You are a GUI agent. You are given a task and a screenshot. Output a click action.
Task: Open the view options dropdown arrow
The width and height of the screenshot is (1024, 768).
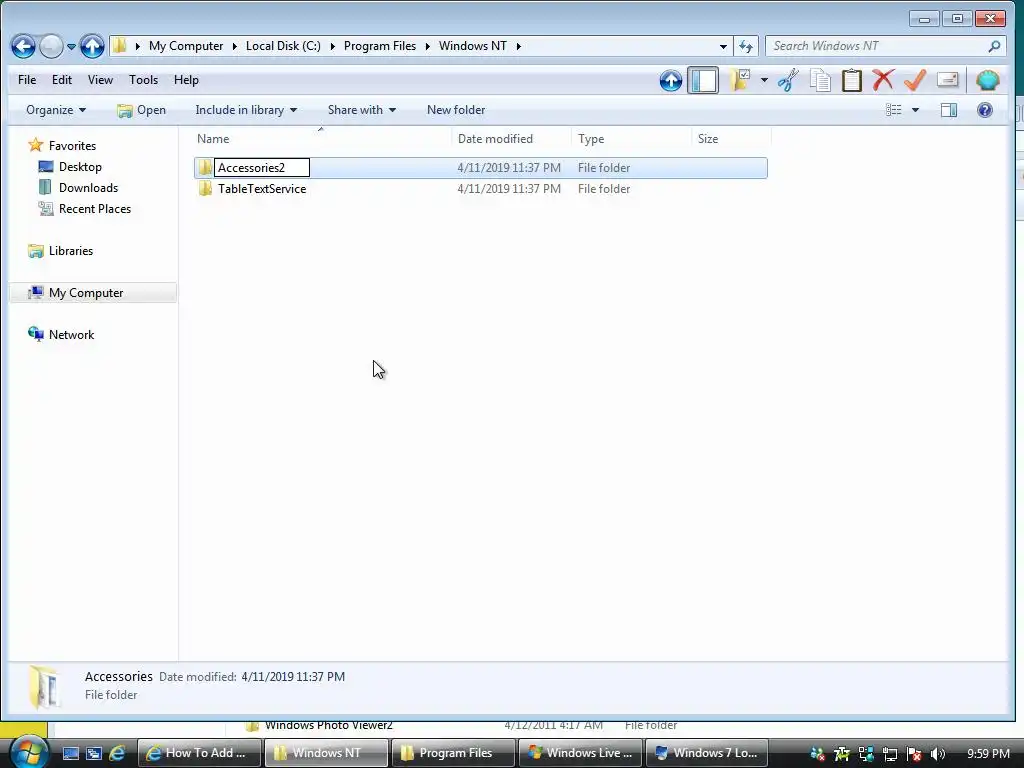coord(915,110)
